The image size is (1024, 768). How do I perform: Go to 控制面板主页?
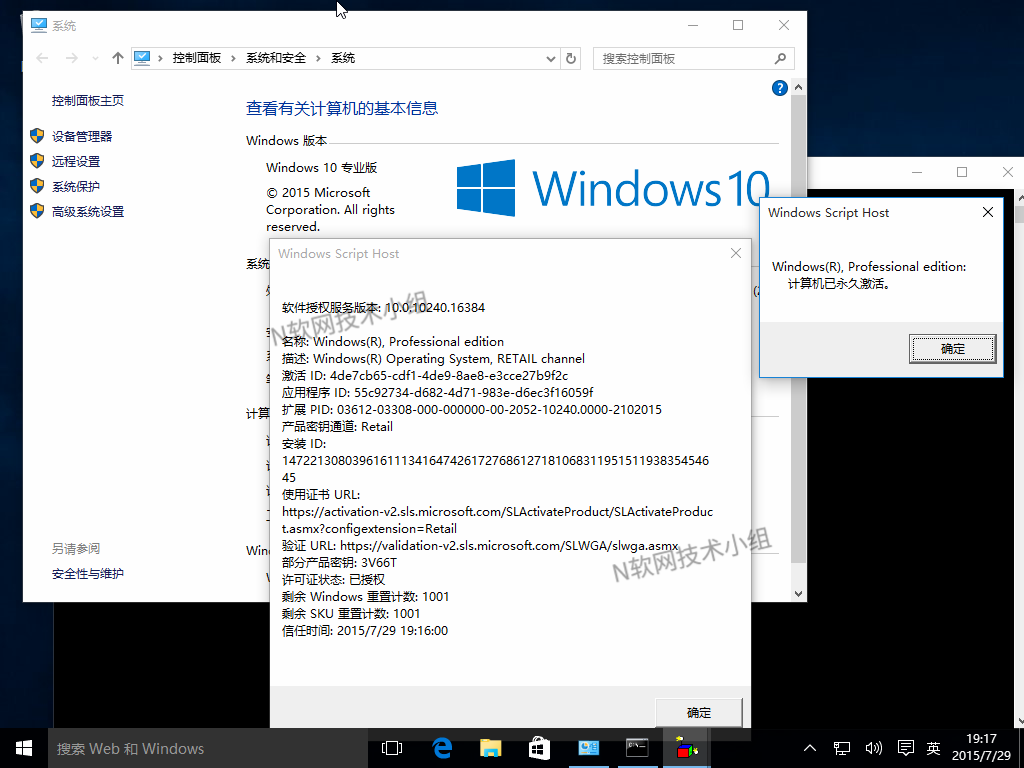(88, 101)
